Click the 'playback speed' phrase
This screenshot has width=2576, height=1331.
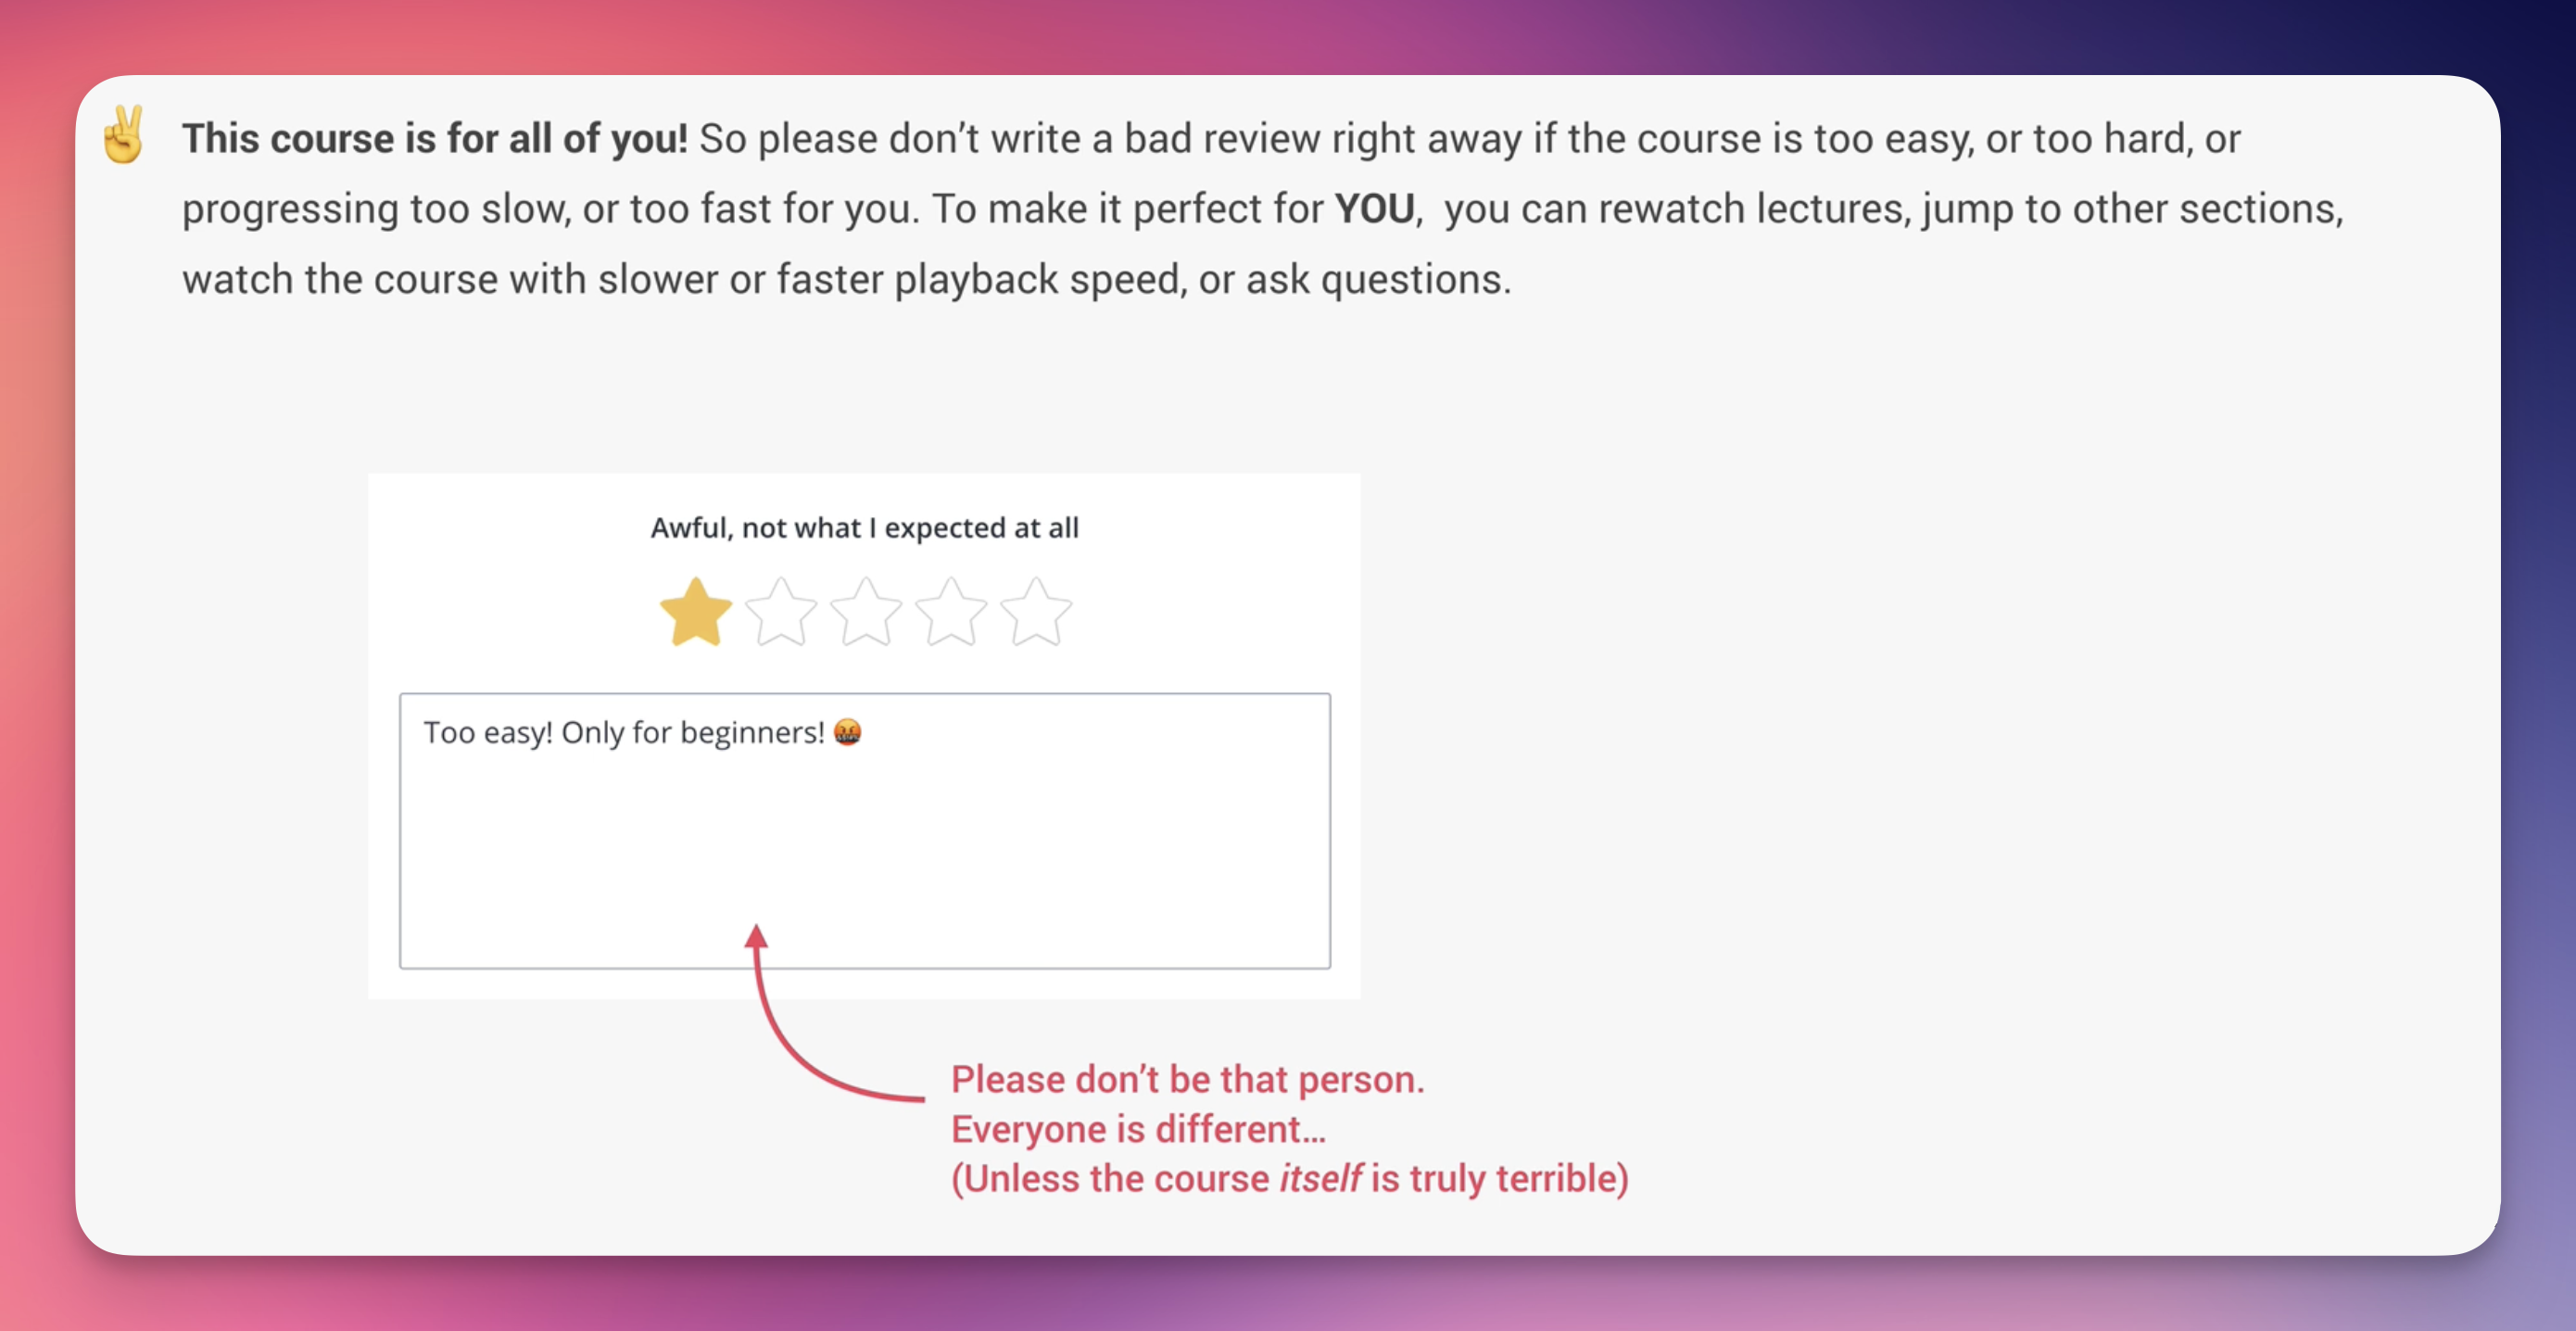point(1036,279)
